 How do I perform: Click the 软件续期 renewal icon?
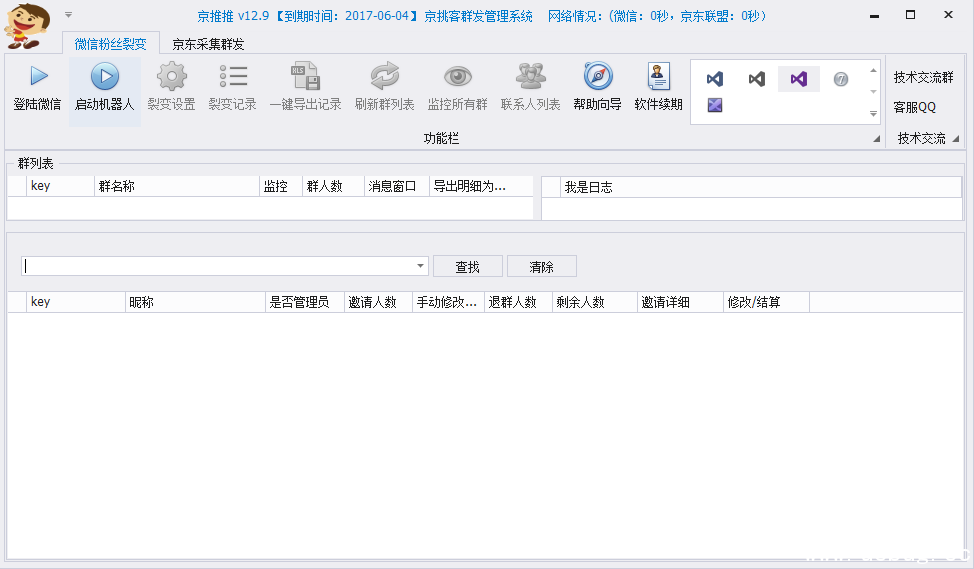pyautogui.click(x=658, y=76)
